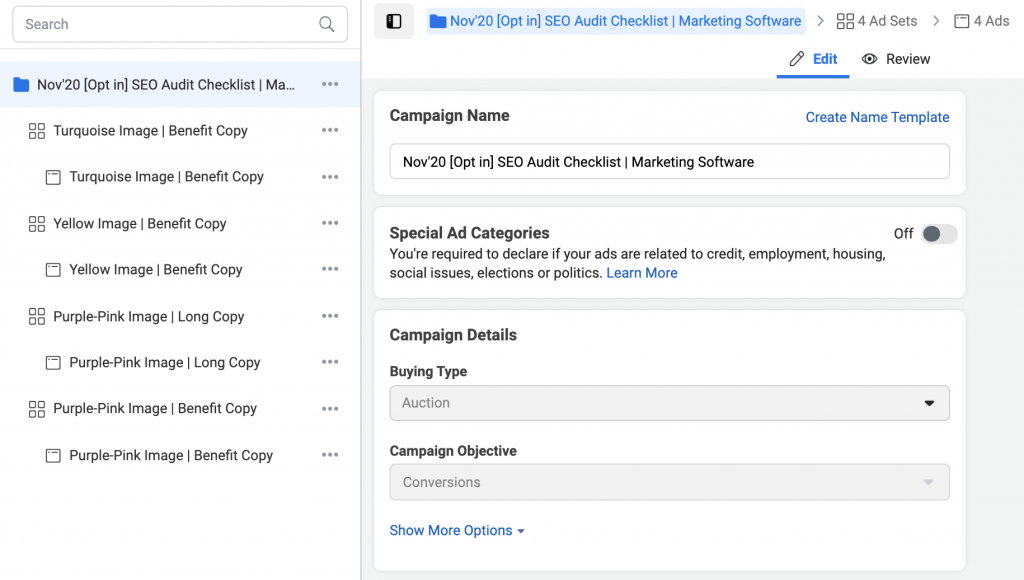Click the folder icon next to the campaign name
1024x580 pixels.
click(x=20, y=84)
